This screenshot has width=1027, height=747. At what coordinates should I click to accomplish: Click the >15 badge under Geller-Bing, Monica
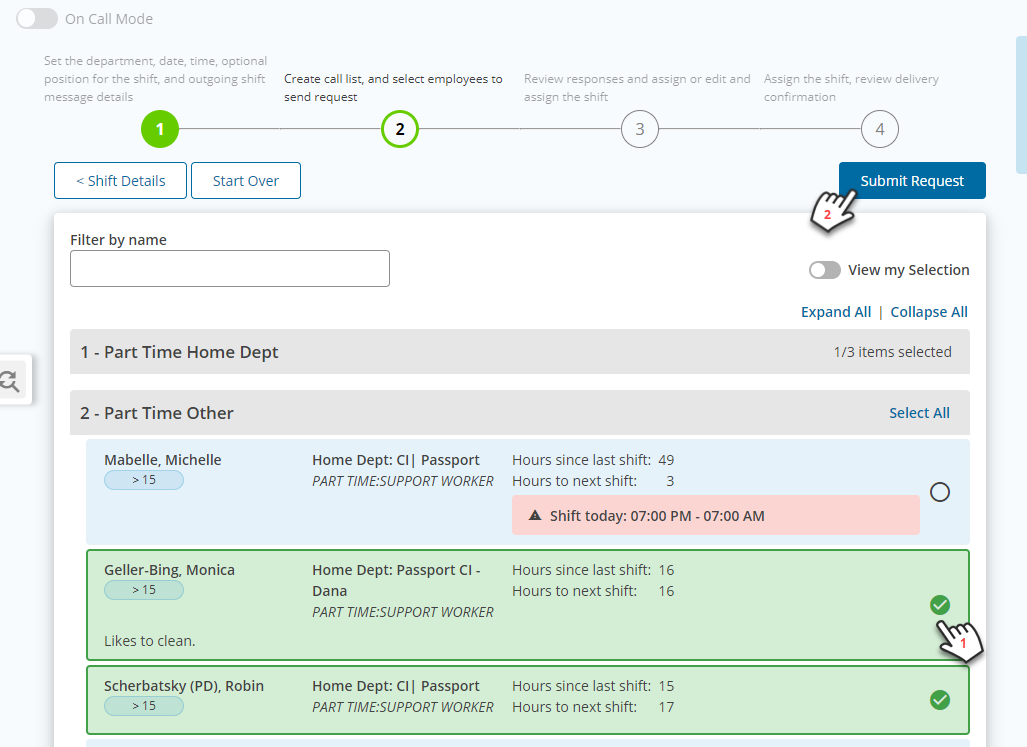click(144, 590)
